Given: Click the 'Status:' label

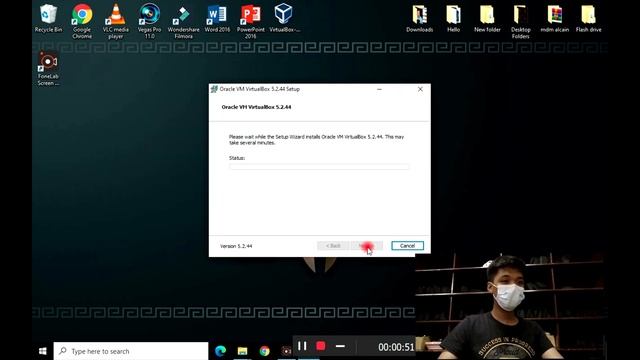Looking at the screenshot, I should 237,158.
